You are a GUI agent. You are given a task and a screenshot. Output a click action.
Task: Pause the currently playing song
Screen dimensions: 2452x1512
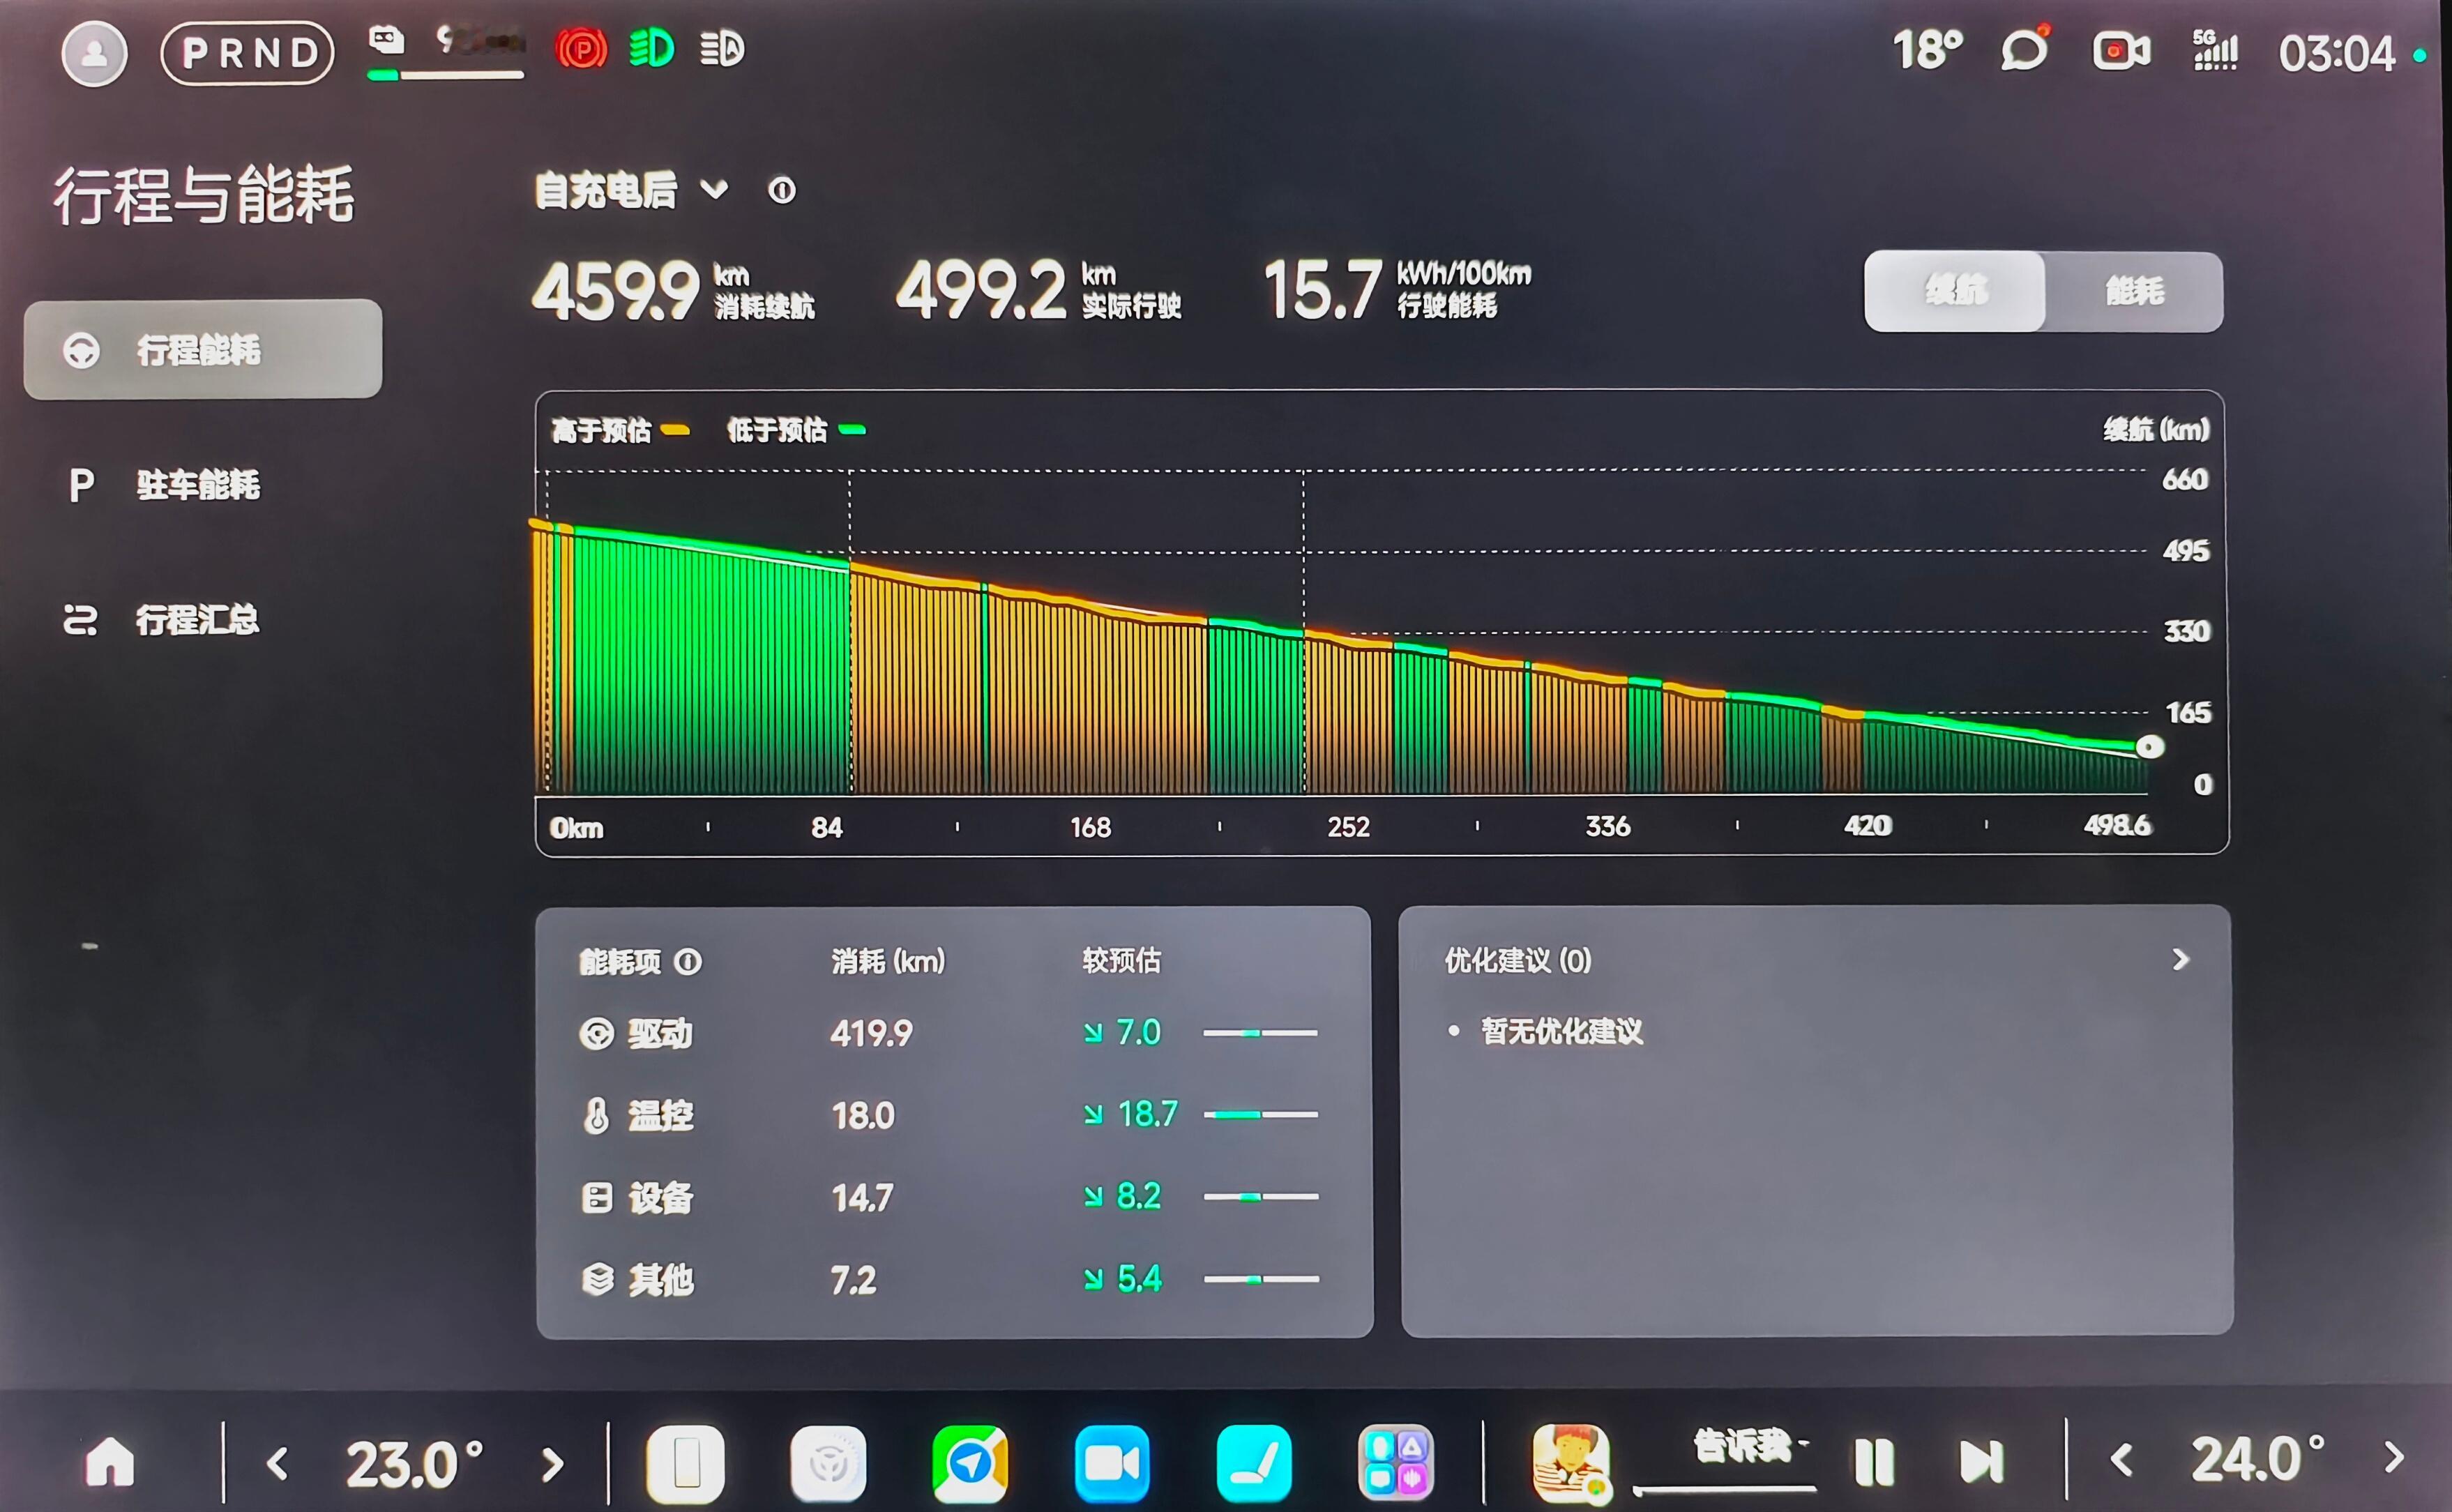[1873, 1462]
